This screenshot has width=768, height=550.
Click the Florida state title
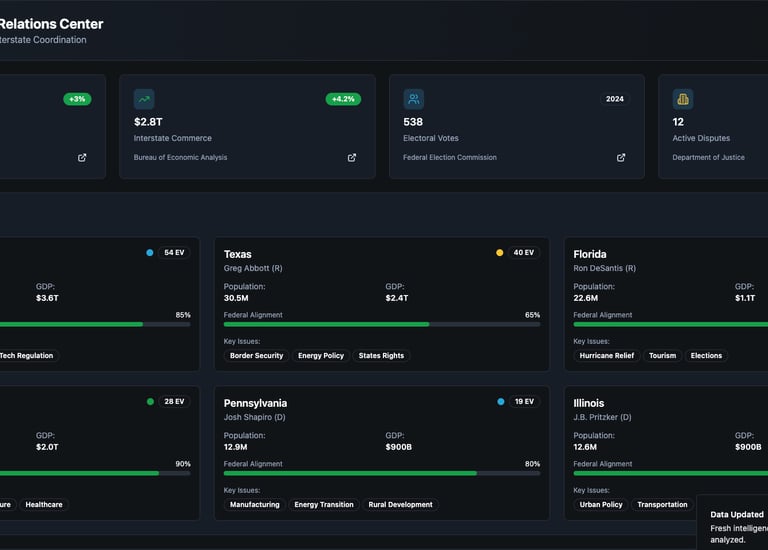pos(590,254)
